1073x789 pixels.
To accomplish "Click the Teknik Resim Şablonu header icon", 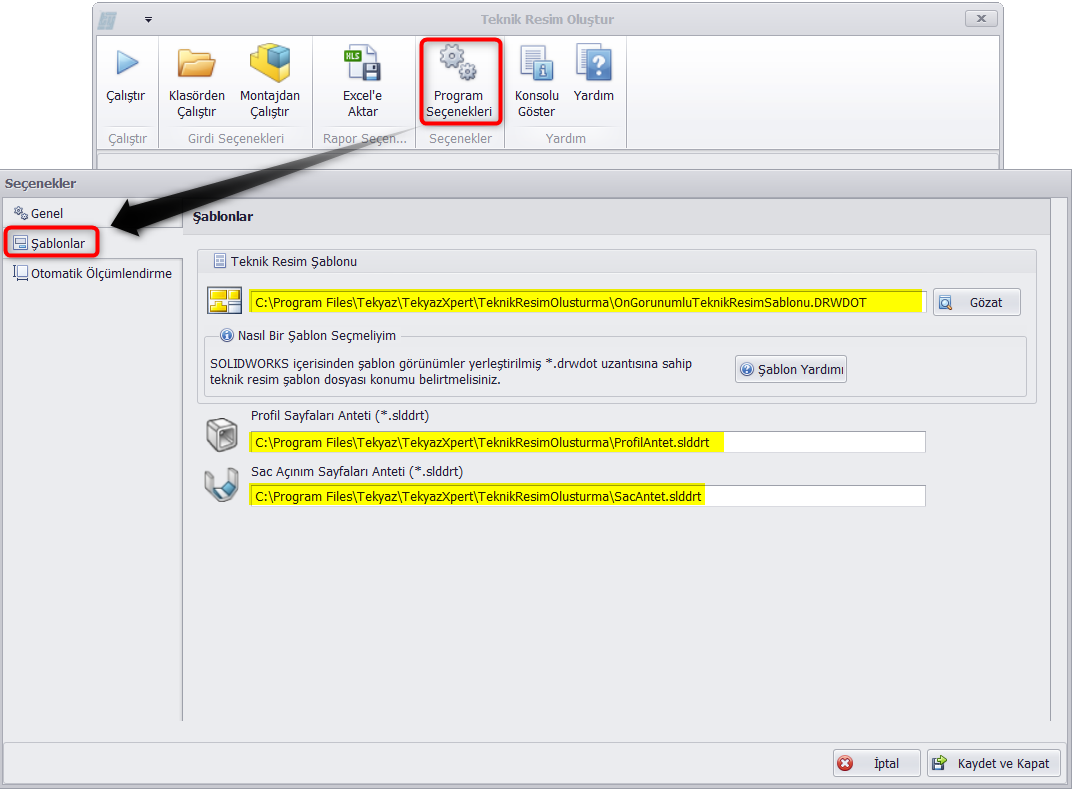I will [x=220, y=261].
